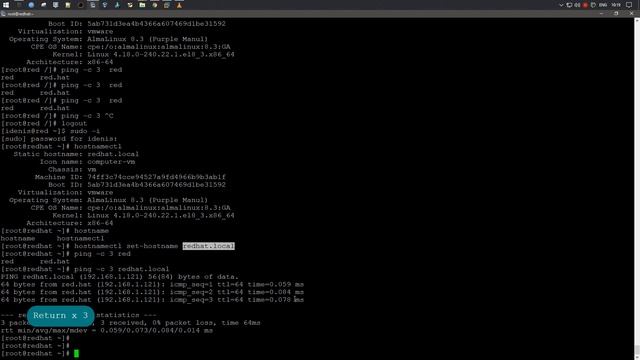Open the system tray clock
The width and height of the screenshot is (640, 360).
pos(616,5)
